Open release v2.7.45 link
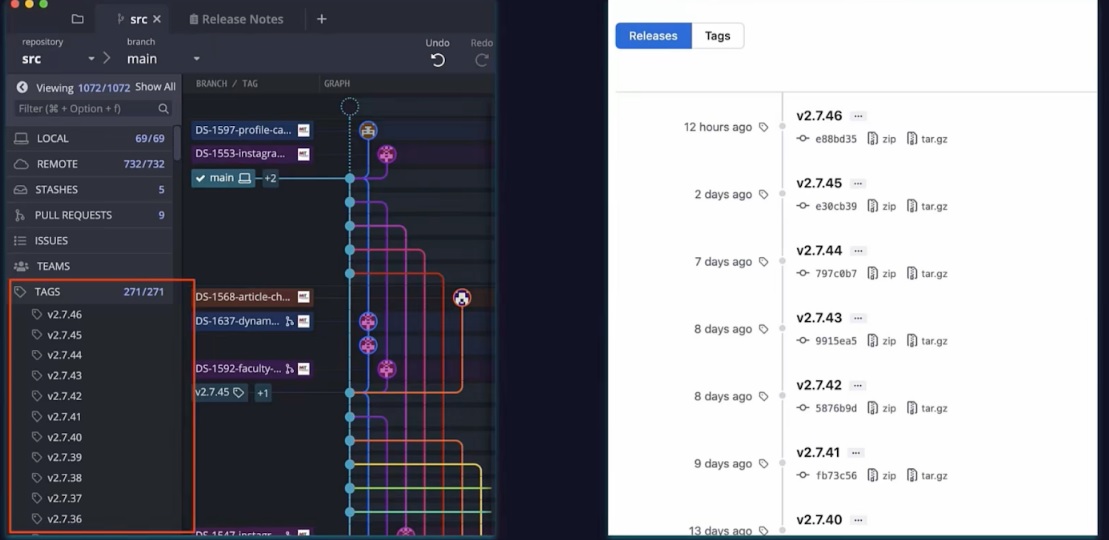 [x=819, y=183]
